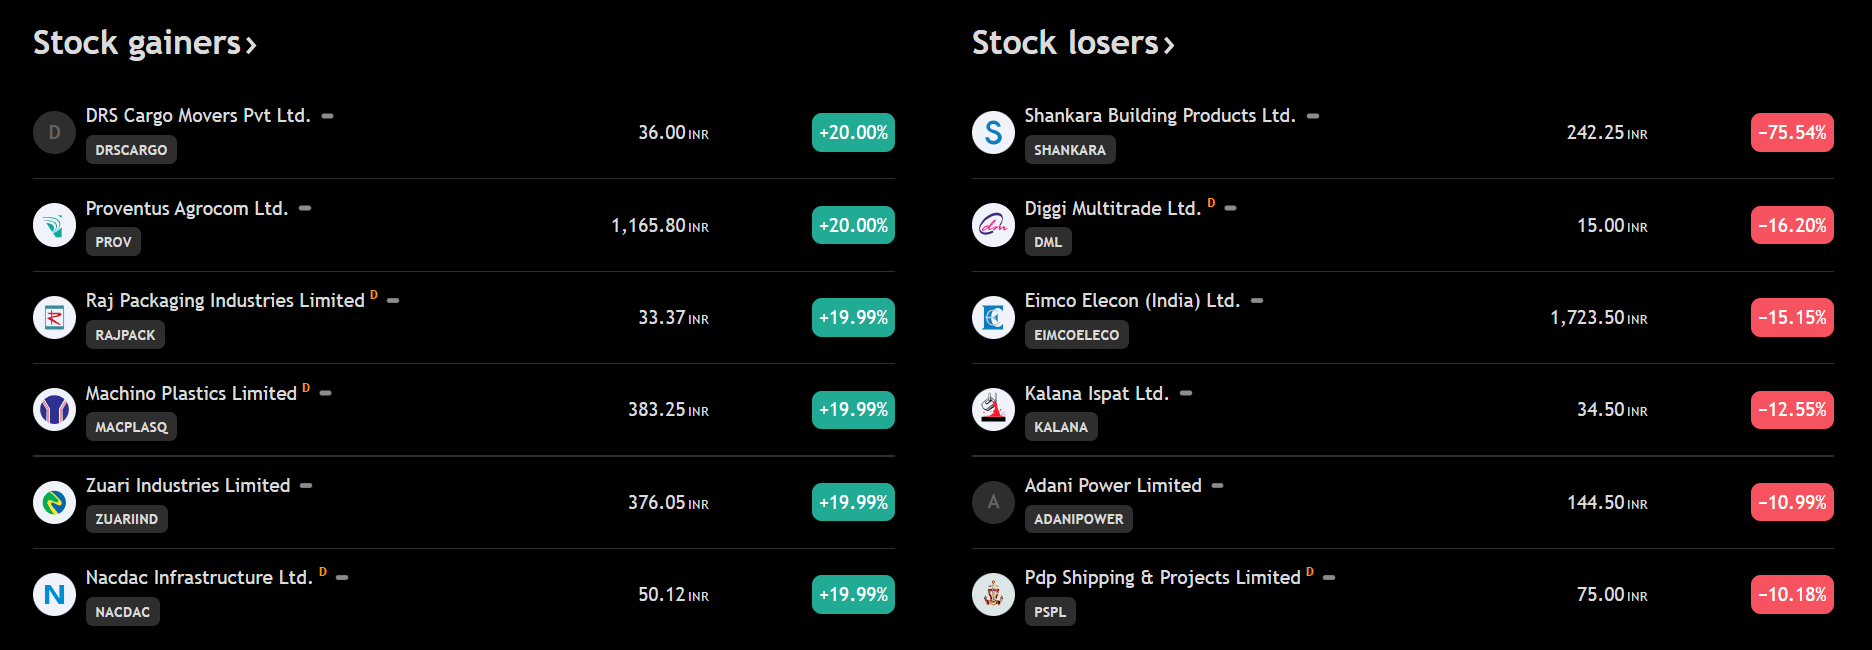Click the -75.54% change badge for Shankara
This screenshot has height=650, width=1872.
coord(1791,133)
